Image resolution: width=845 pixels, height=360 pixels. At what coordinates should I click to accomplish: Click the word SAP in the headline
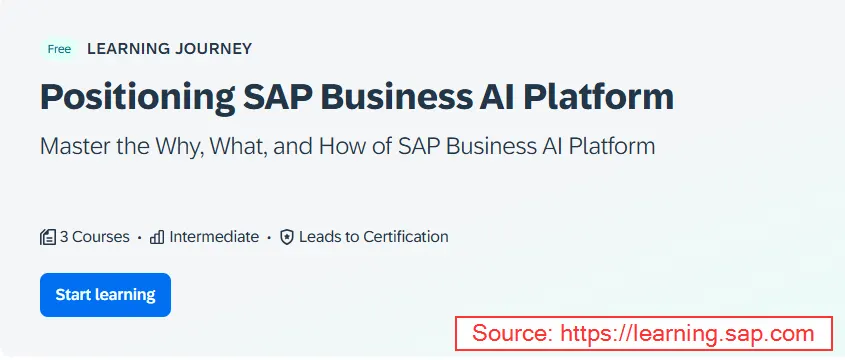click(x=278, y=97)
